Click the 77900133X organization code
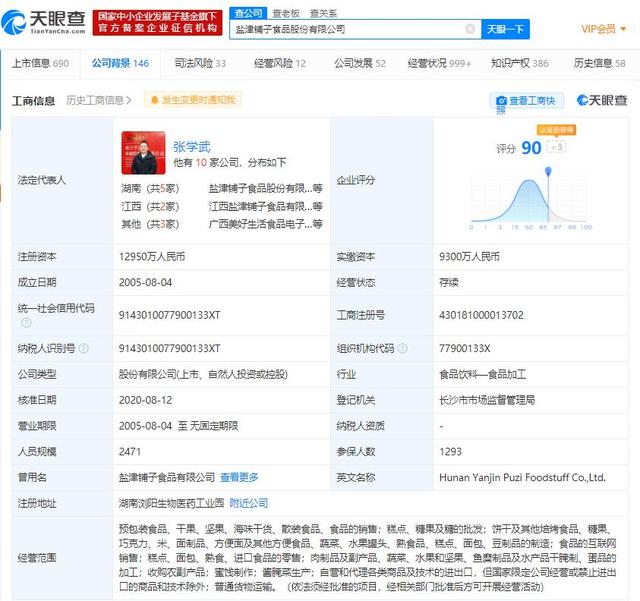 464,348
